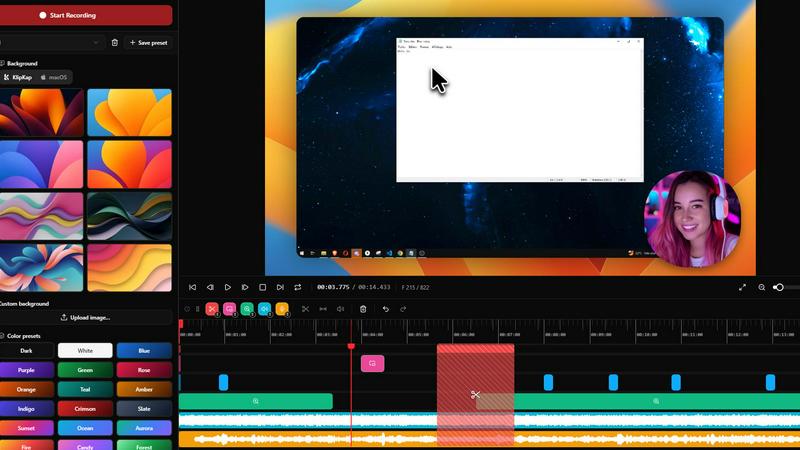Add a zoom effect with green magnifier button
800x450 pixels.
coord(247,309)
